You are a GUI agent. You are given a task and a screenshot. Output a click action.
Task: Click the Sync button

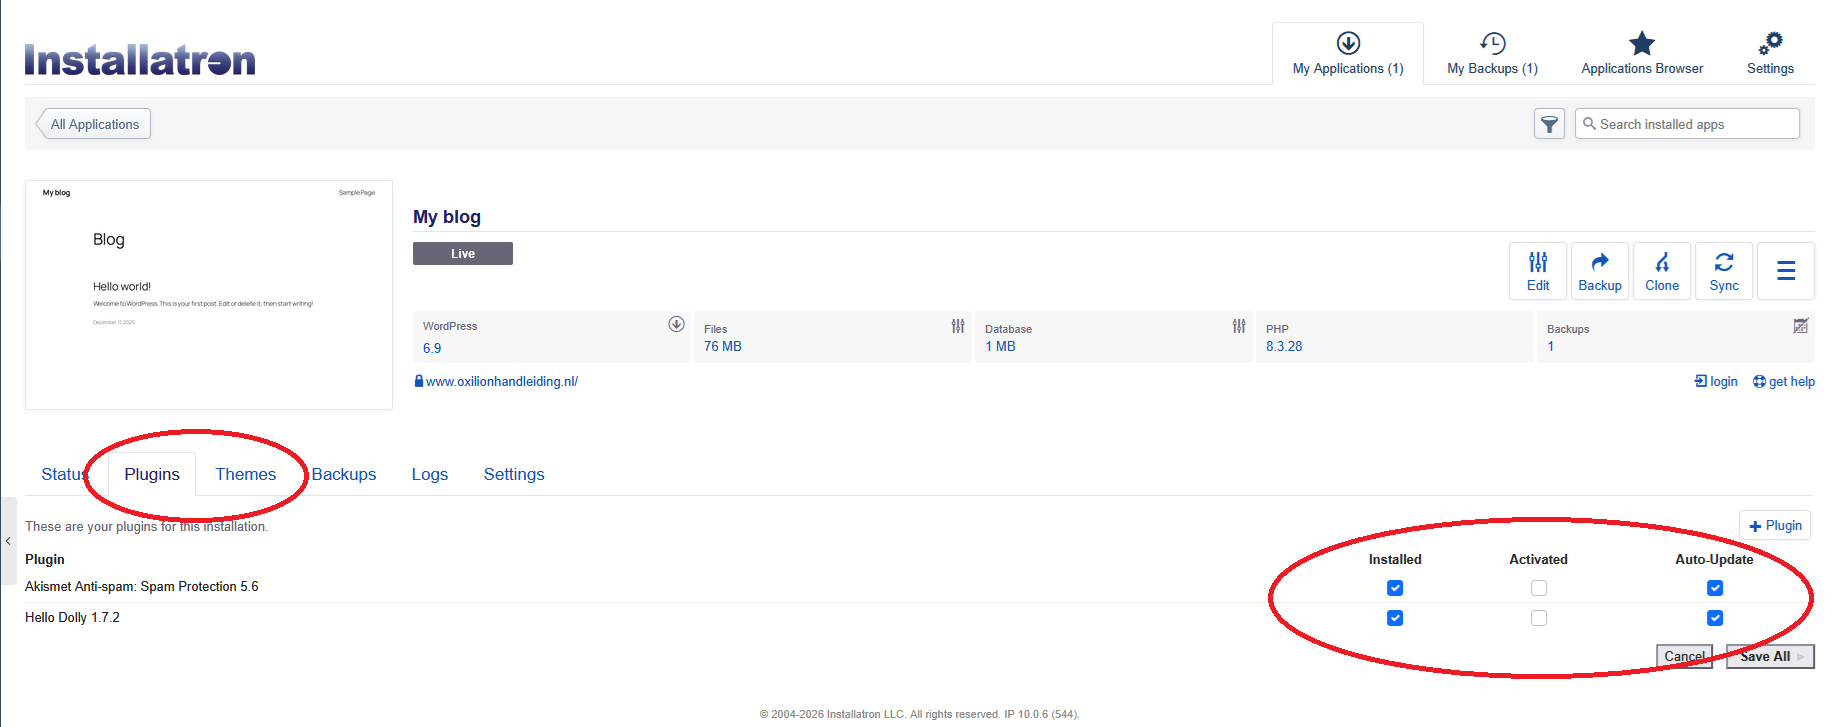[x=1724, y=271]
